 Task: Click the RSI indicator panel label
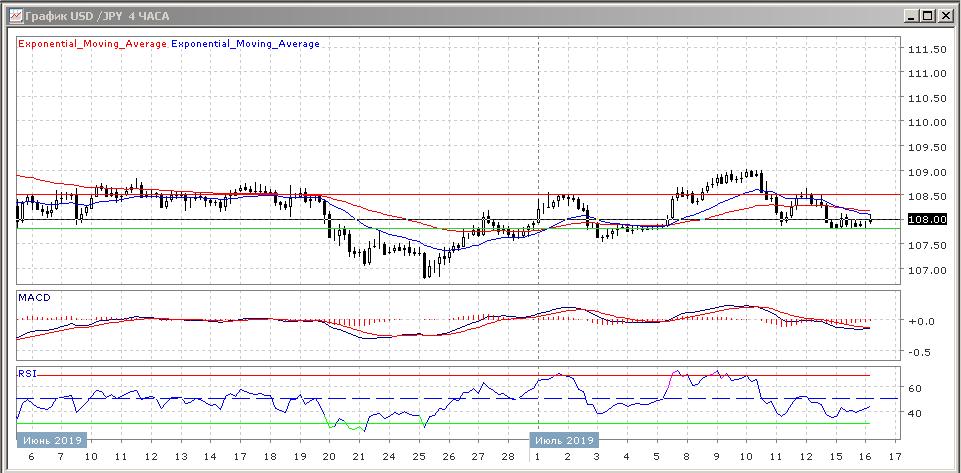pos(27,373)
